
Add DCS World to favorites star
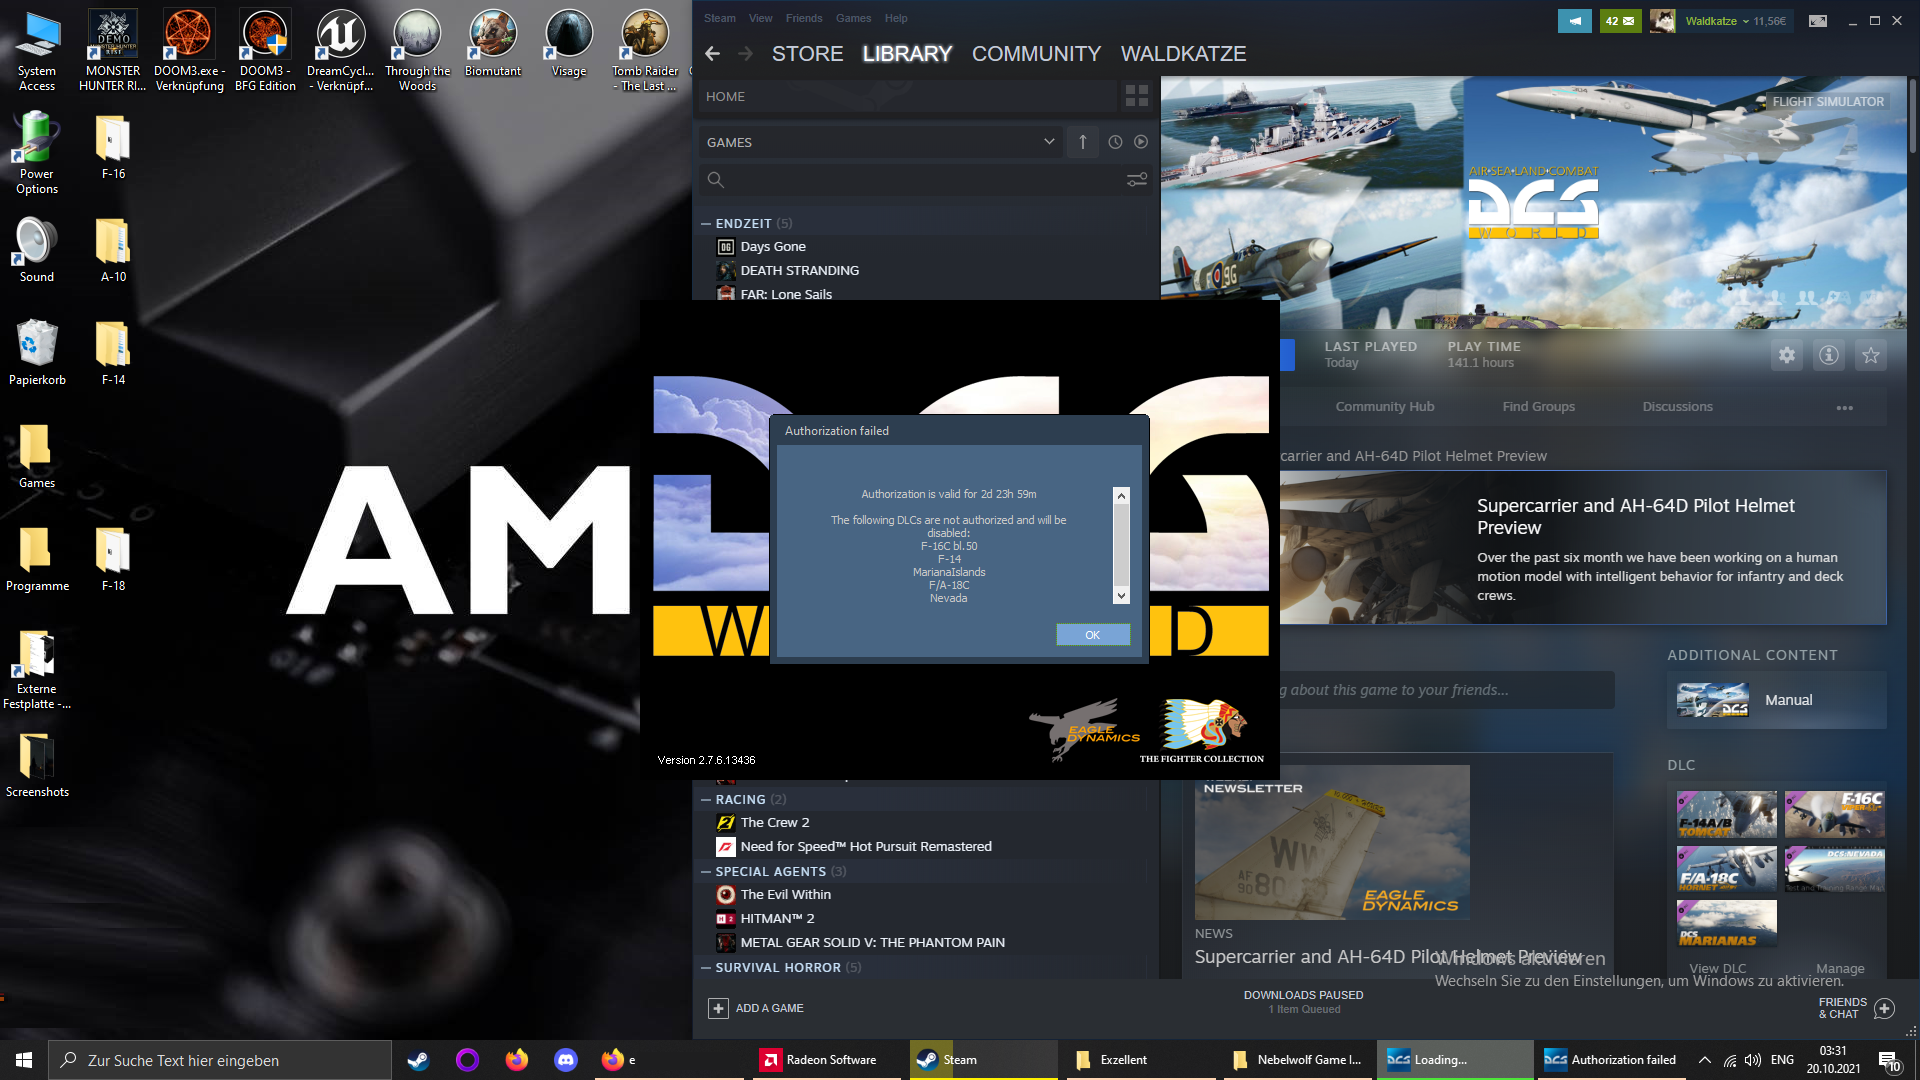click(x=1871, y=355)
